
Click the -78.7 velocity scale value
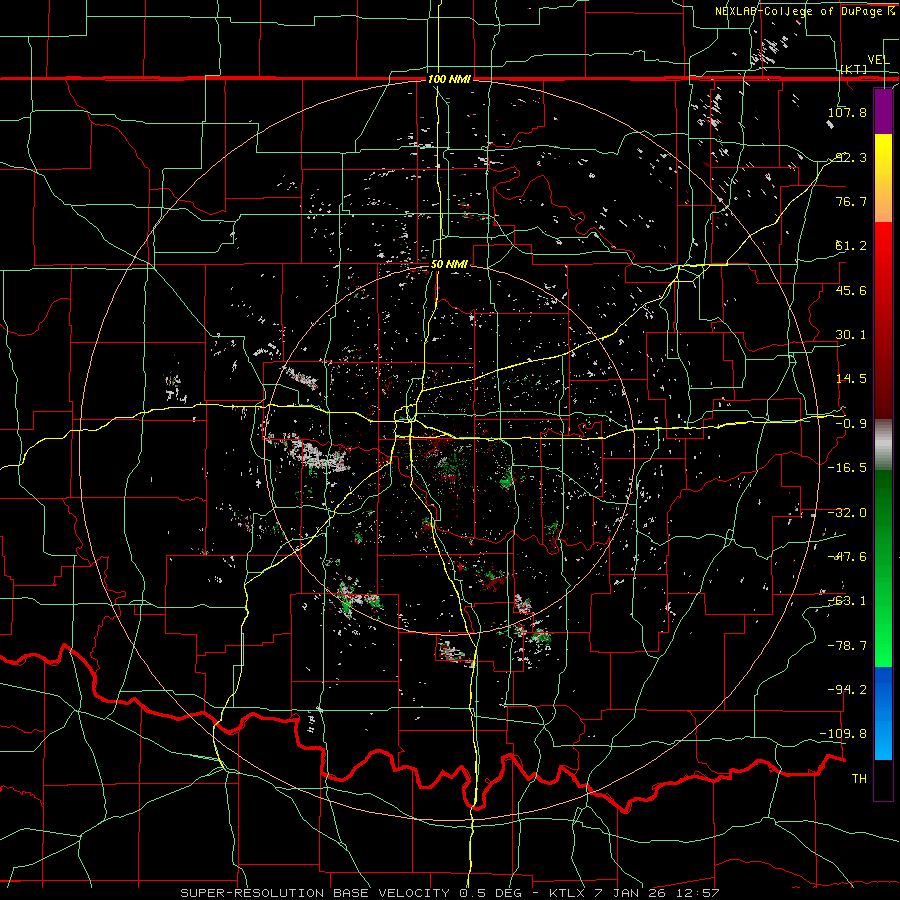pos(847,646)
